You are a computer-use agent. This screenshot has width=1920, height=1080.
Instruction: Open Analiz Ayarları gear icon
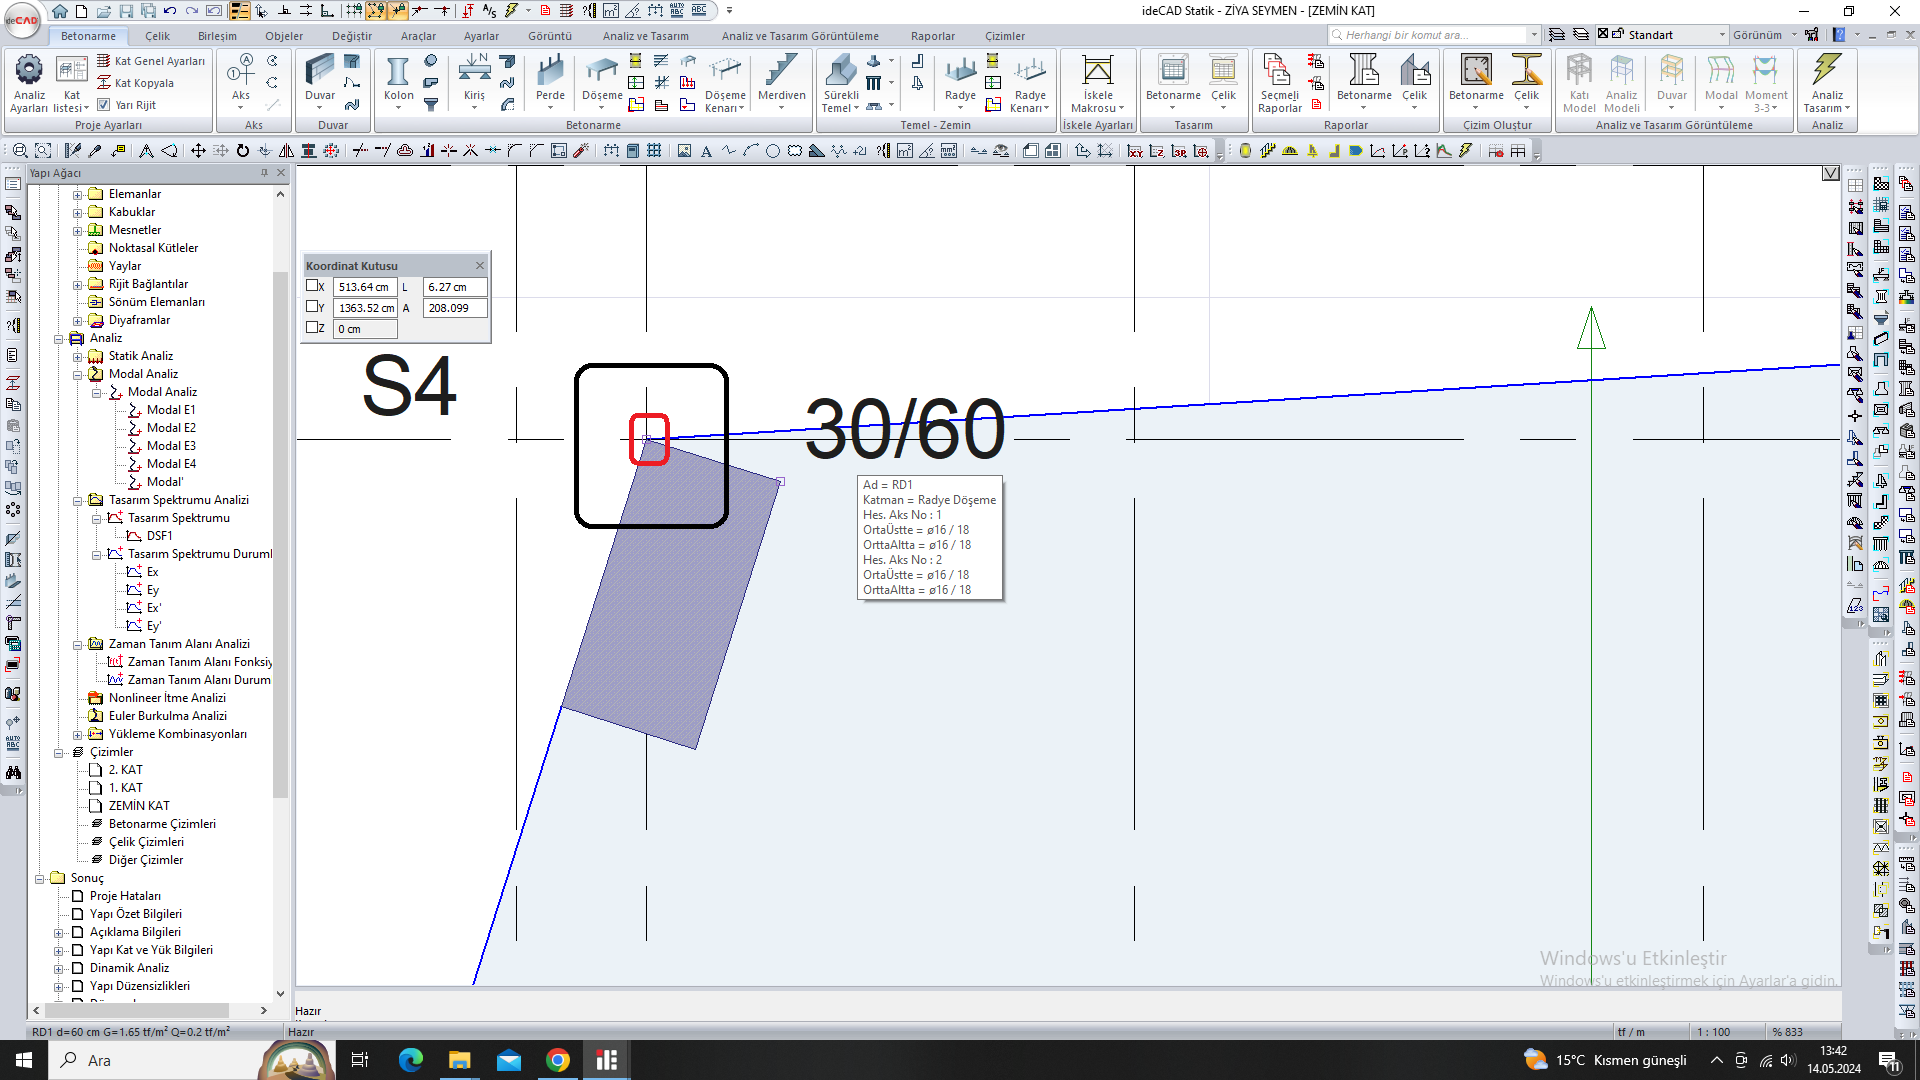coord(29,70)
